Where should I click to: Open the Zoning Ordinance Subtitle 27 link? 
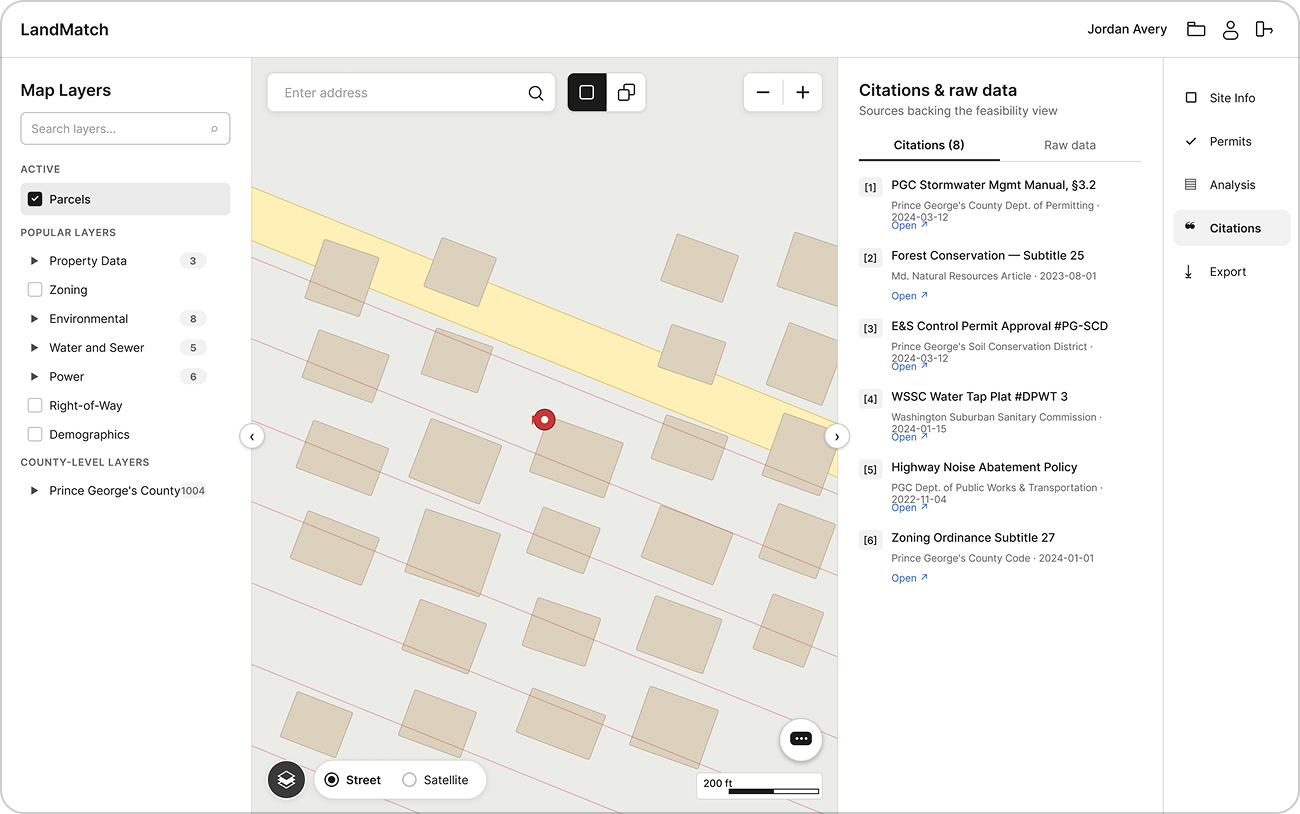point(909,578)
